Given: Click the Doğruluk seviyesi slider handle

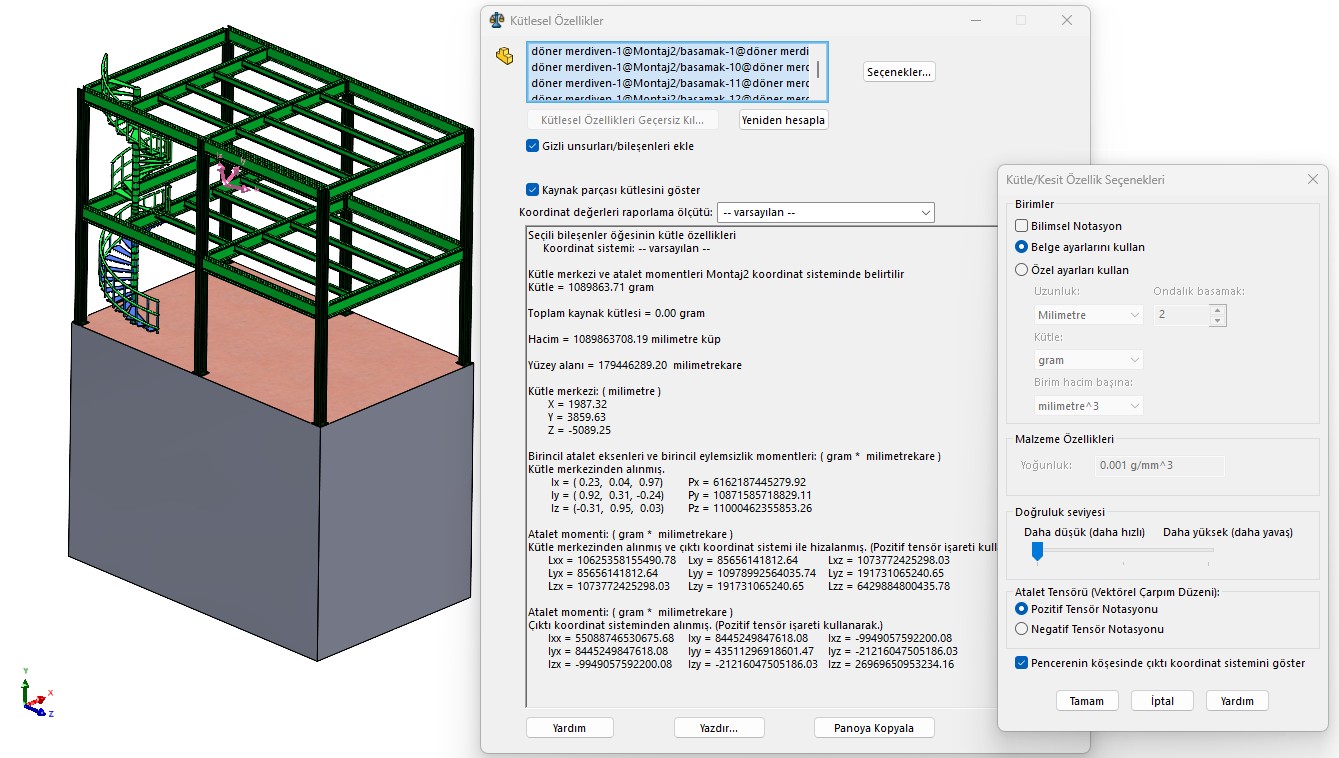Looking at the screenshot, I should [x=1037, y=550].
